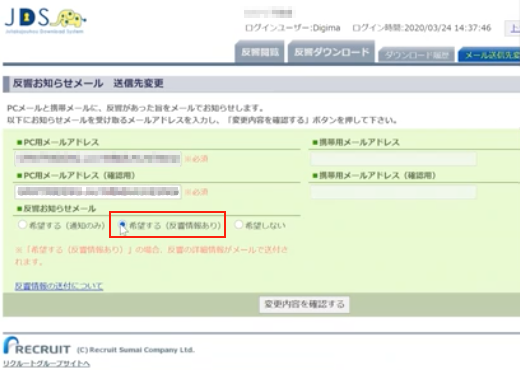Click the cut-off button beside login time
Viewport: 520px width, 370px height.
click(x=512, y=28)
